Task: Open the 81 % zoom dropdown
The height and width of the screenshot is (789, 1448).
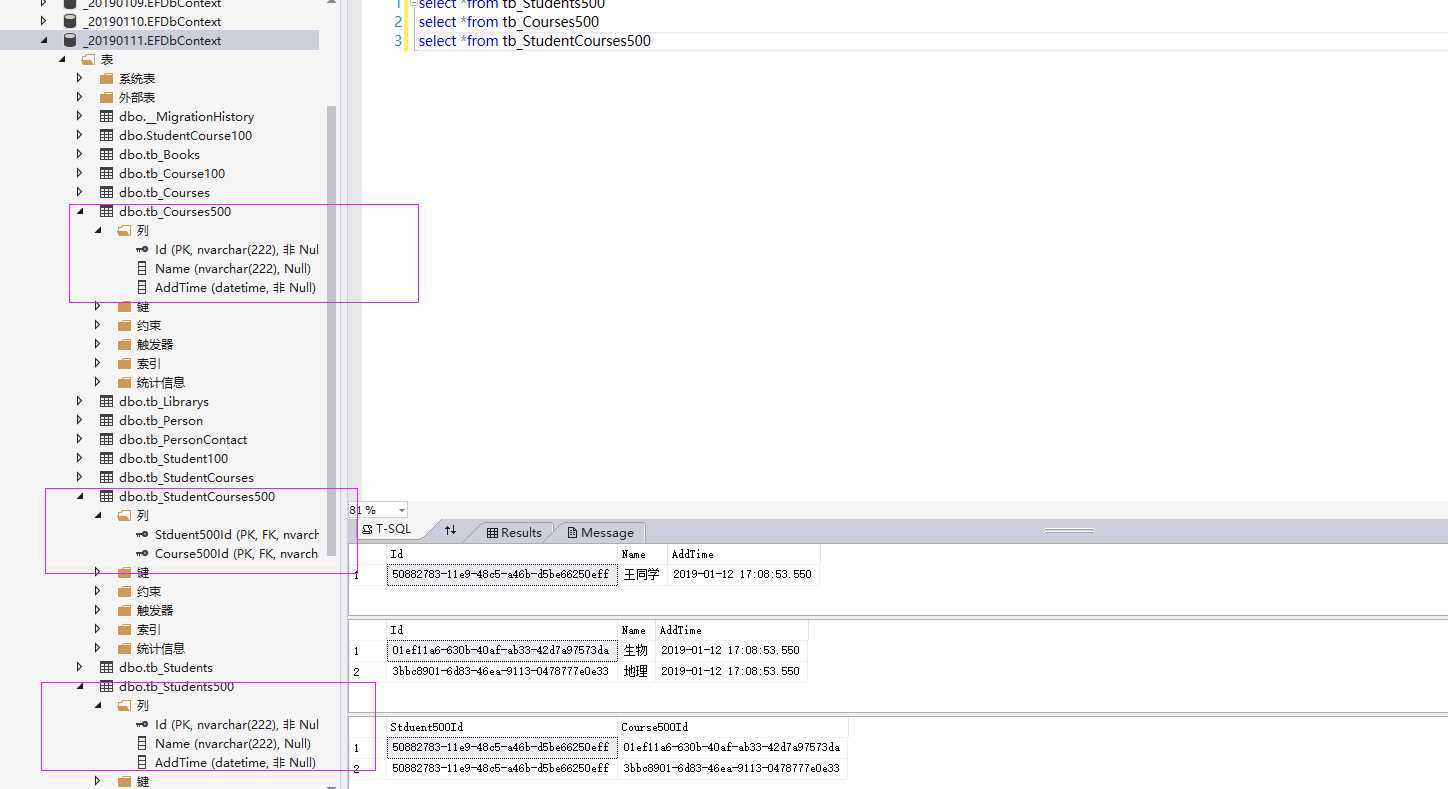Action: click(x=402, y=510)
